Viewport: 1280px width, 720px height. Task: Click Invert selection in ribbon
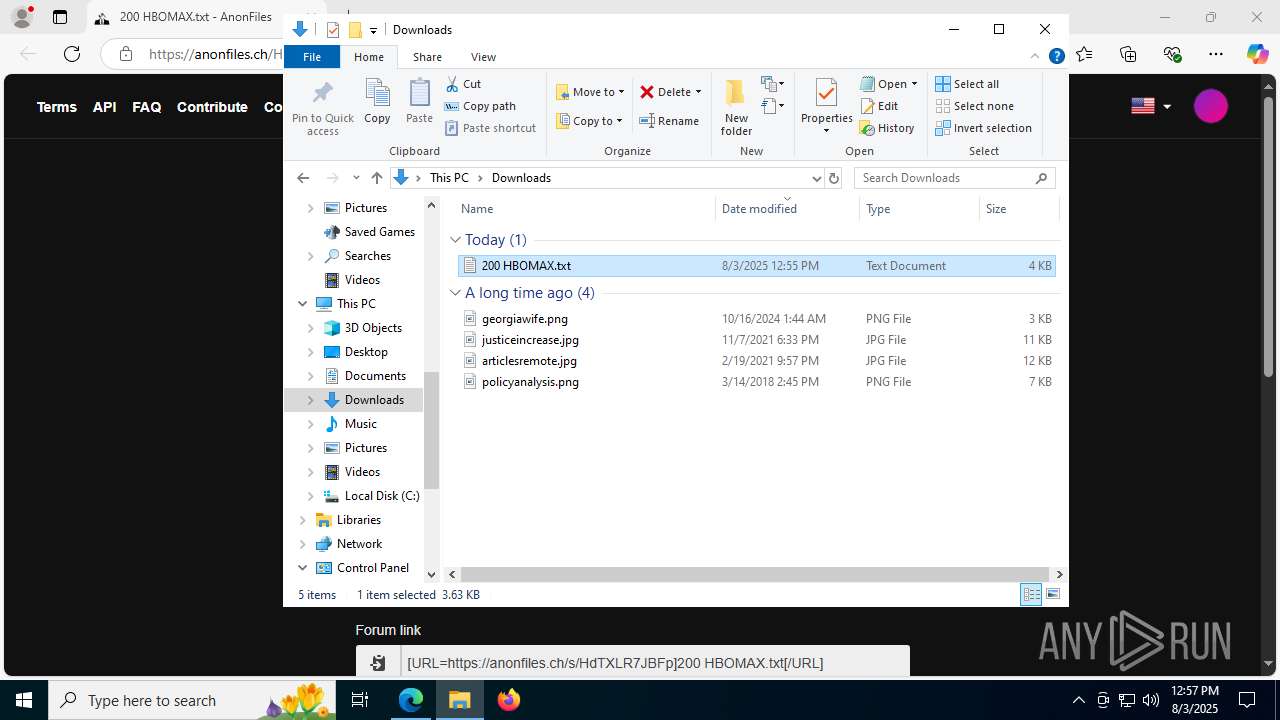point(983,128)
